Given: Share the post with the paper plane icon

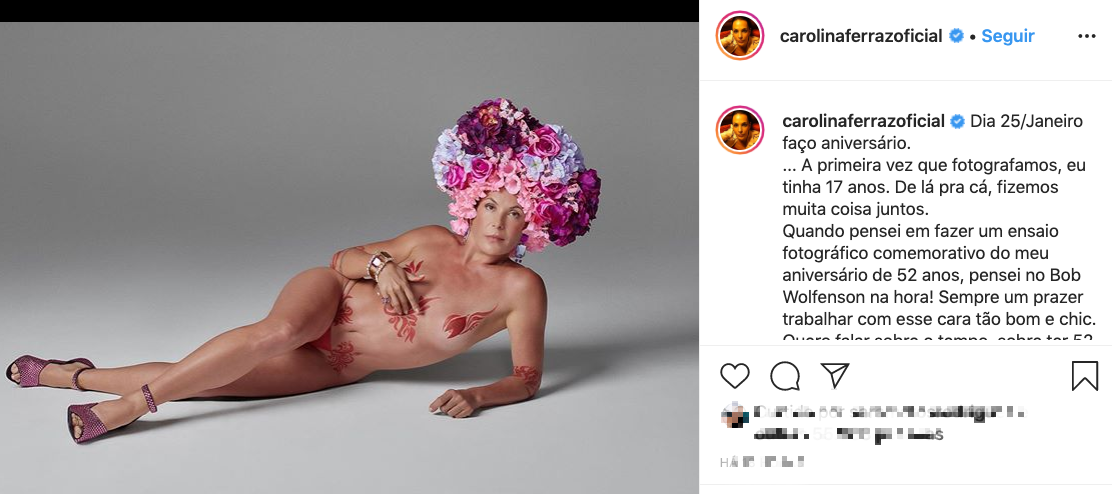Looking at the screenshot, I should [x=834, y=376].
